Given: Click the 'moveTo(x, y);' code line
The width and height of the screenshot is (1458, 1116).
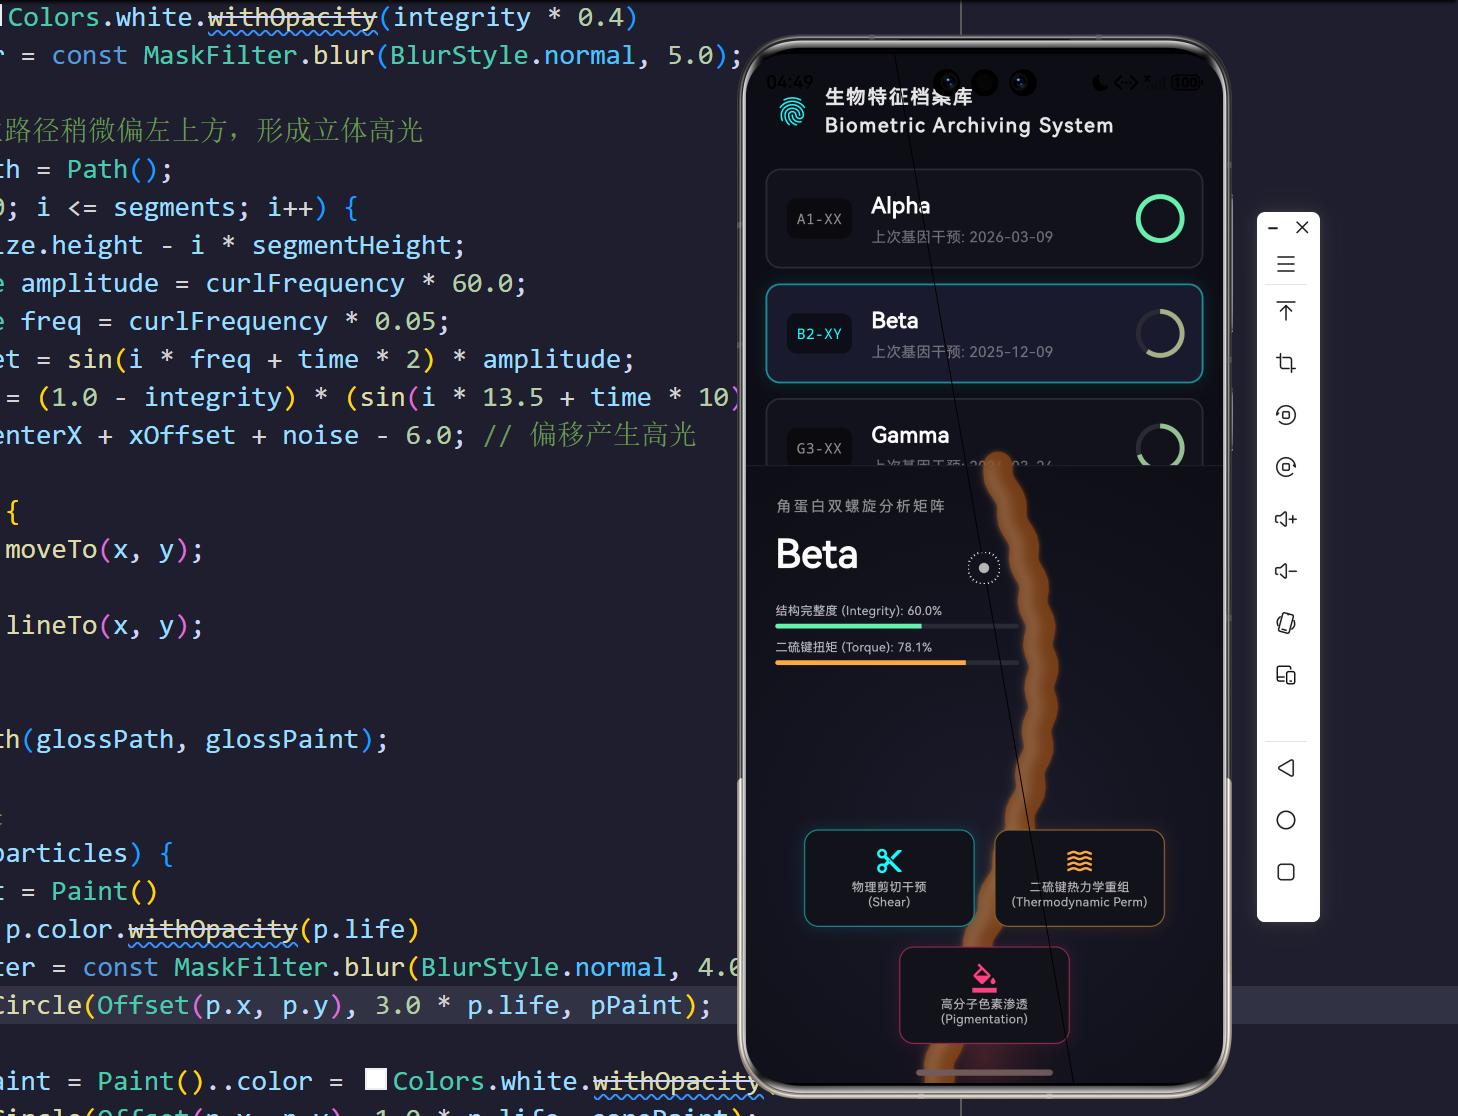Looking at the screenshot, I should (104, 549).
